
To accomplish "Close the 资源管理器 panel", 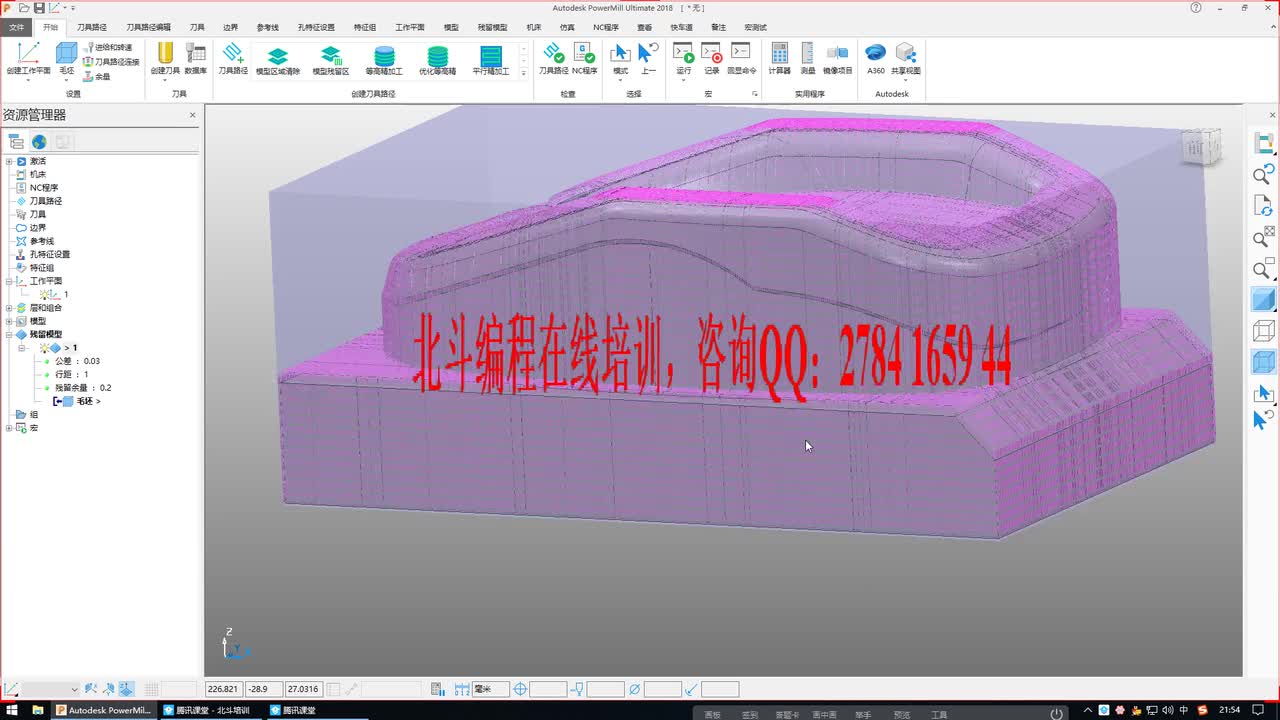I will [193, 115].
